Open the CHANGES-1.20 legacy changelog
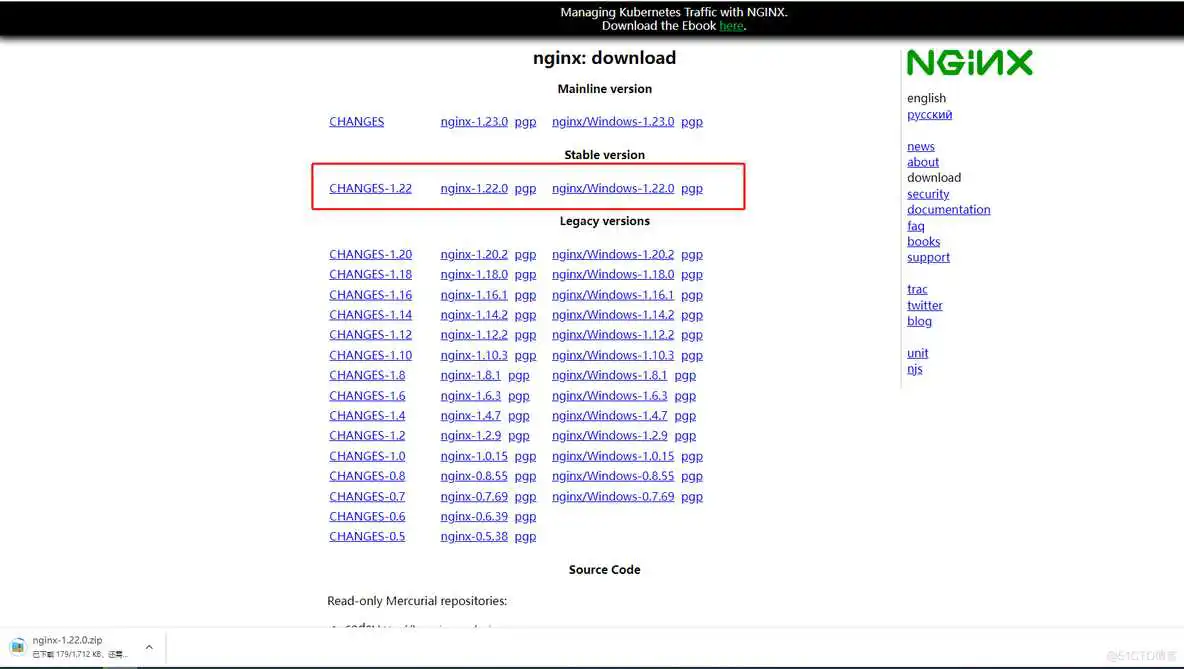 [x=371, y=254]
